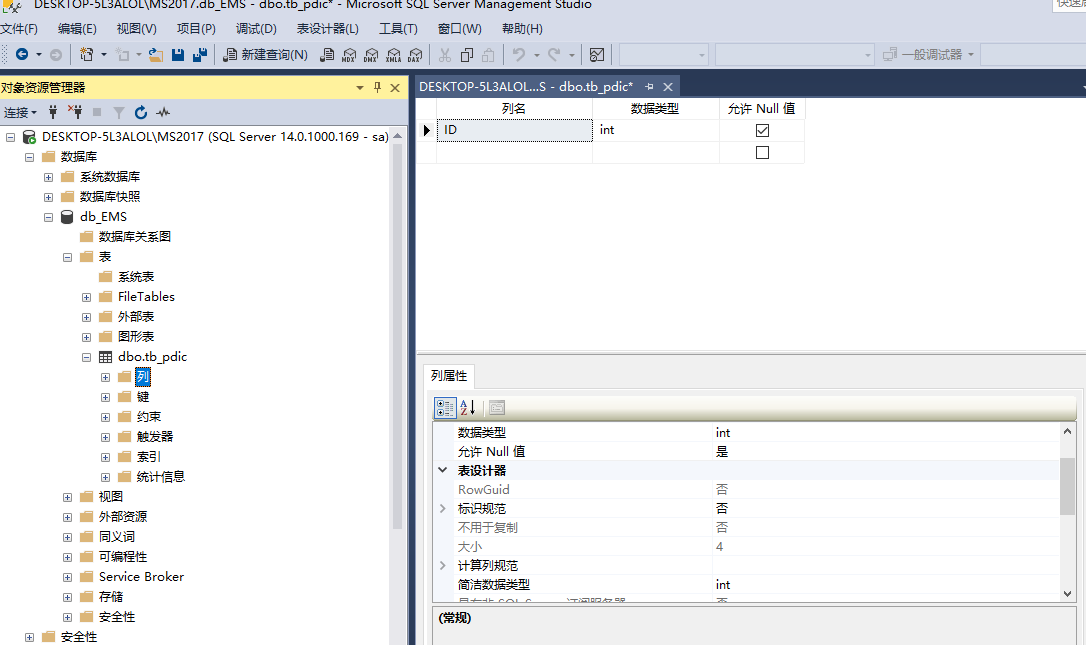Save the table with the single floppy-disk icon
The height and width of the screenshot is (645, 1086).
pos(178,55)
